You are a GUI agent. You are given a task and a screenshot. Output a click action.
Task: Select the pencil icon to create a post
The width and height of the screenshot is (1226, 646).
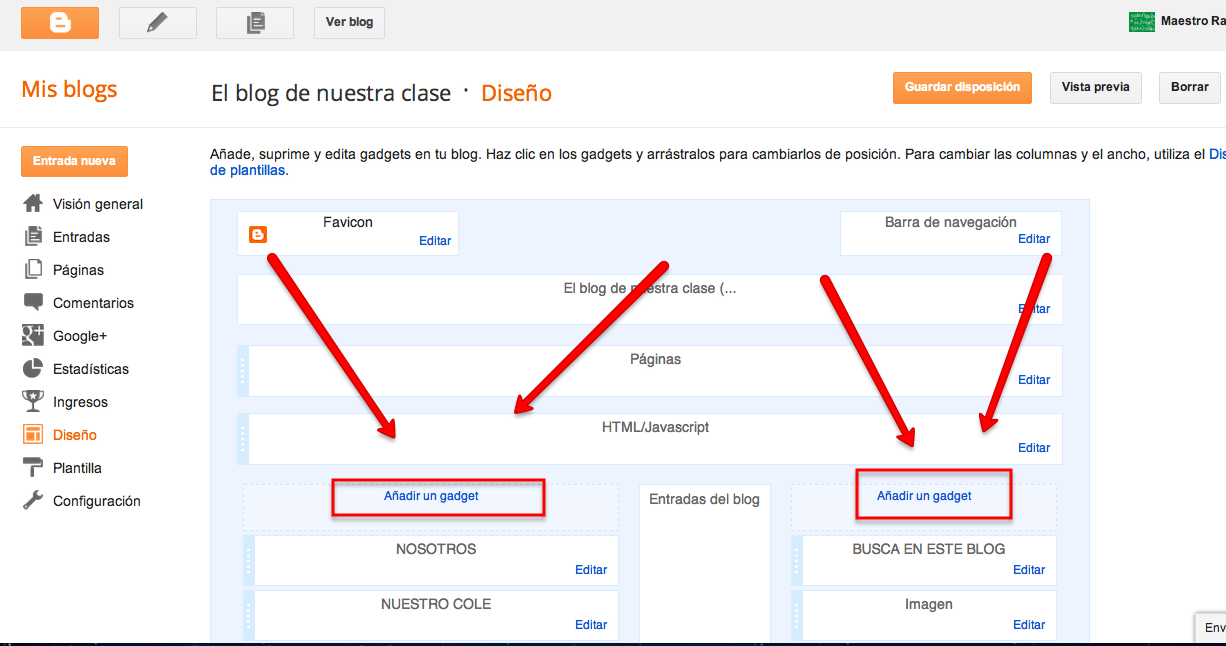pos(157,22)
